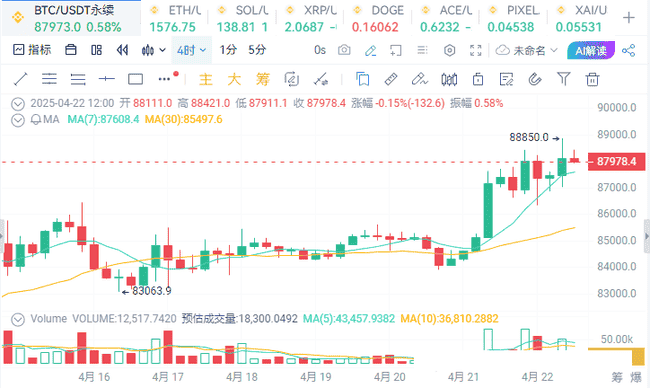Viewport: 650px width, 388px height.
Task: Toggle the 大 indicator button
Action: [234, 79]
